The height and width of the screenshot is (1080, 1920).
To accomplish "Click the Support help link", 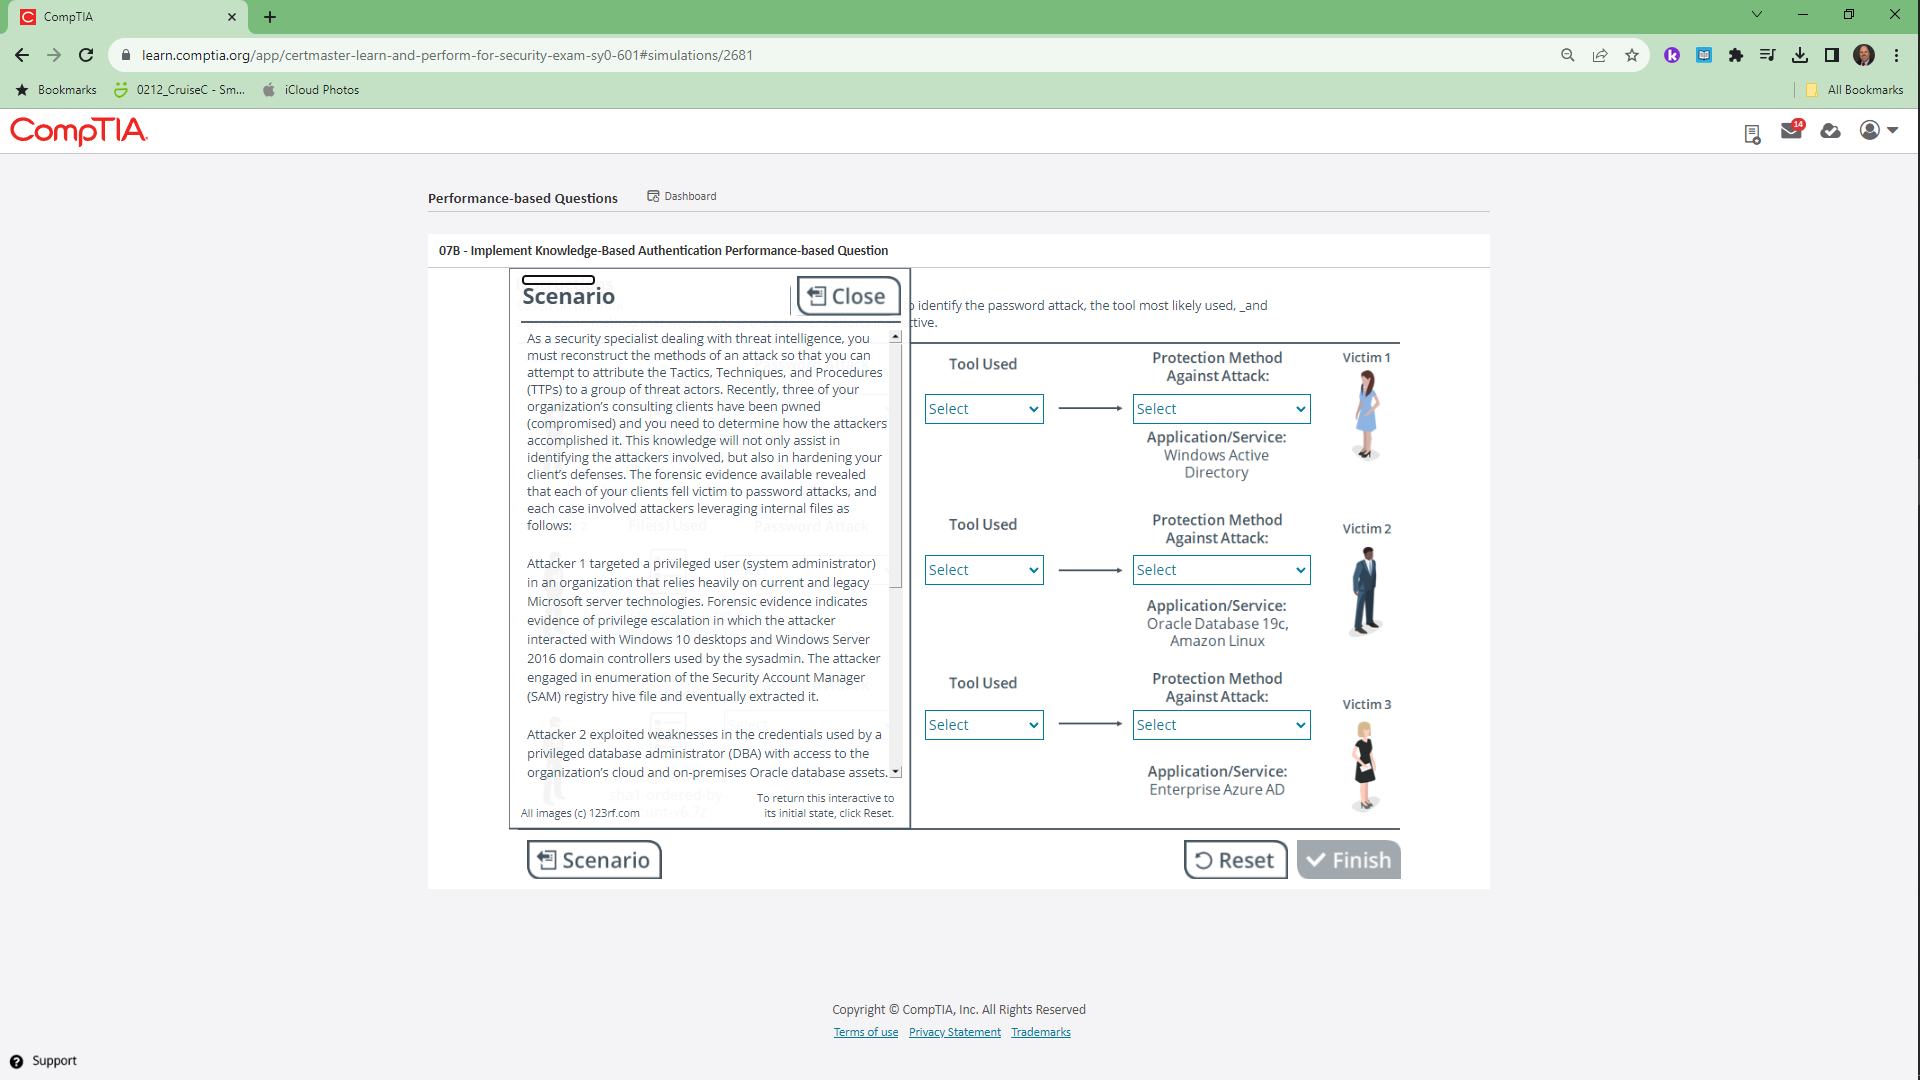I will tap(44, 1061).
